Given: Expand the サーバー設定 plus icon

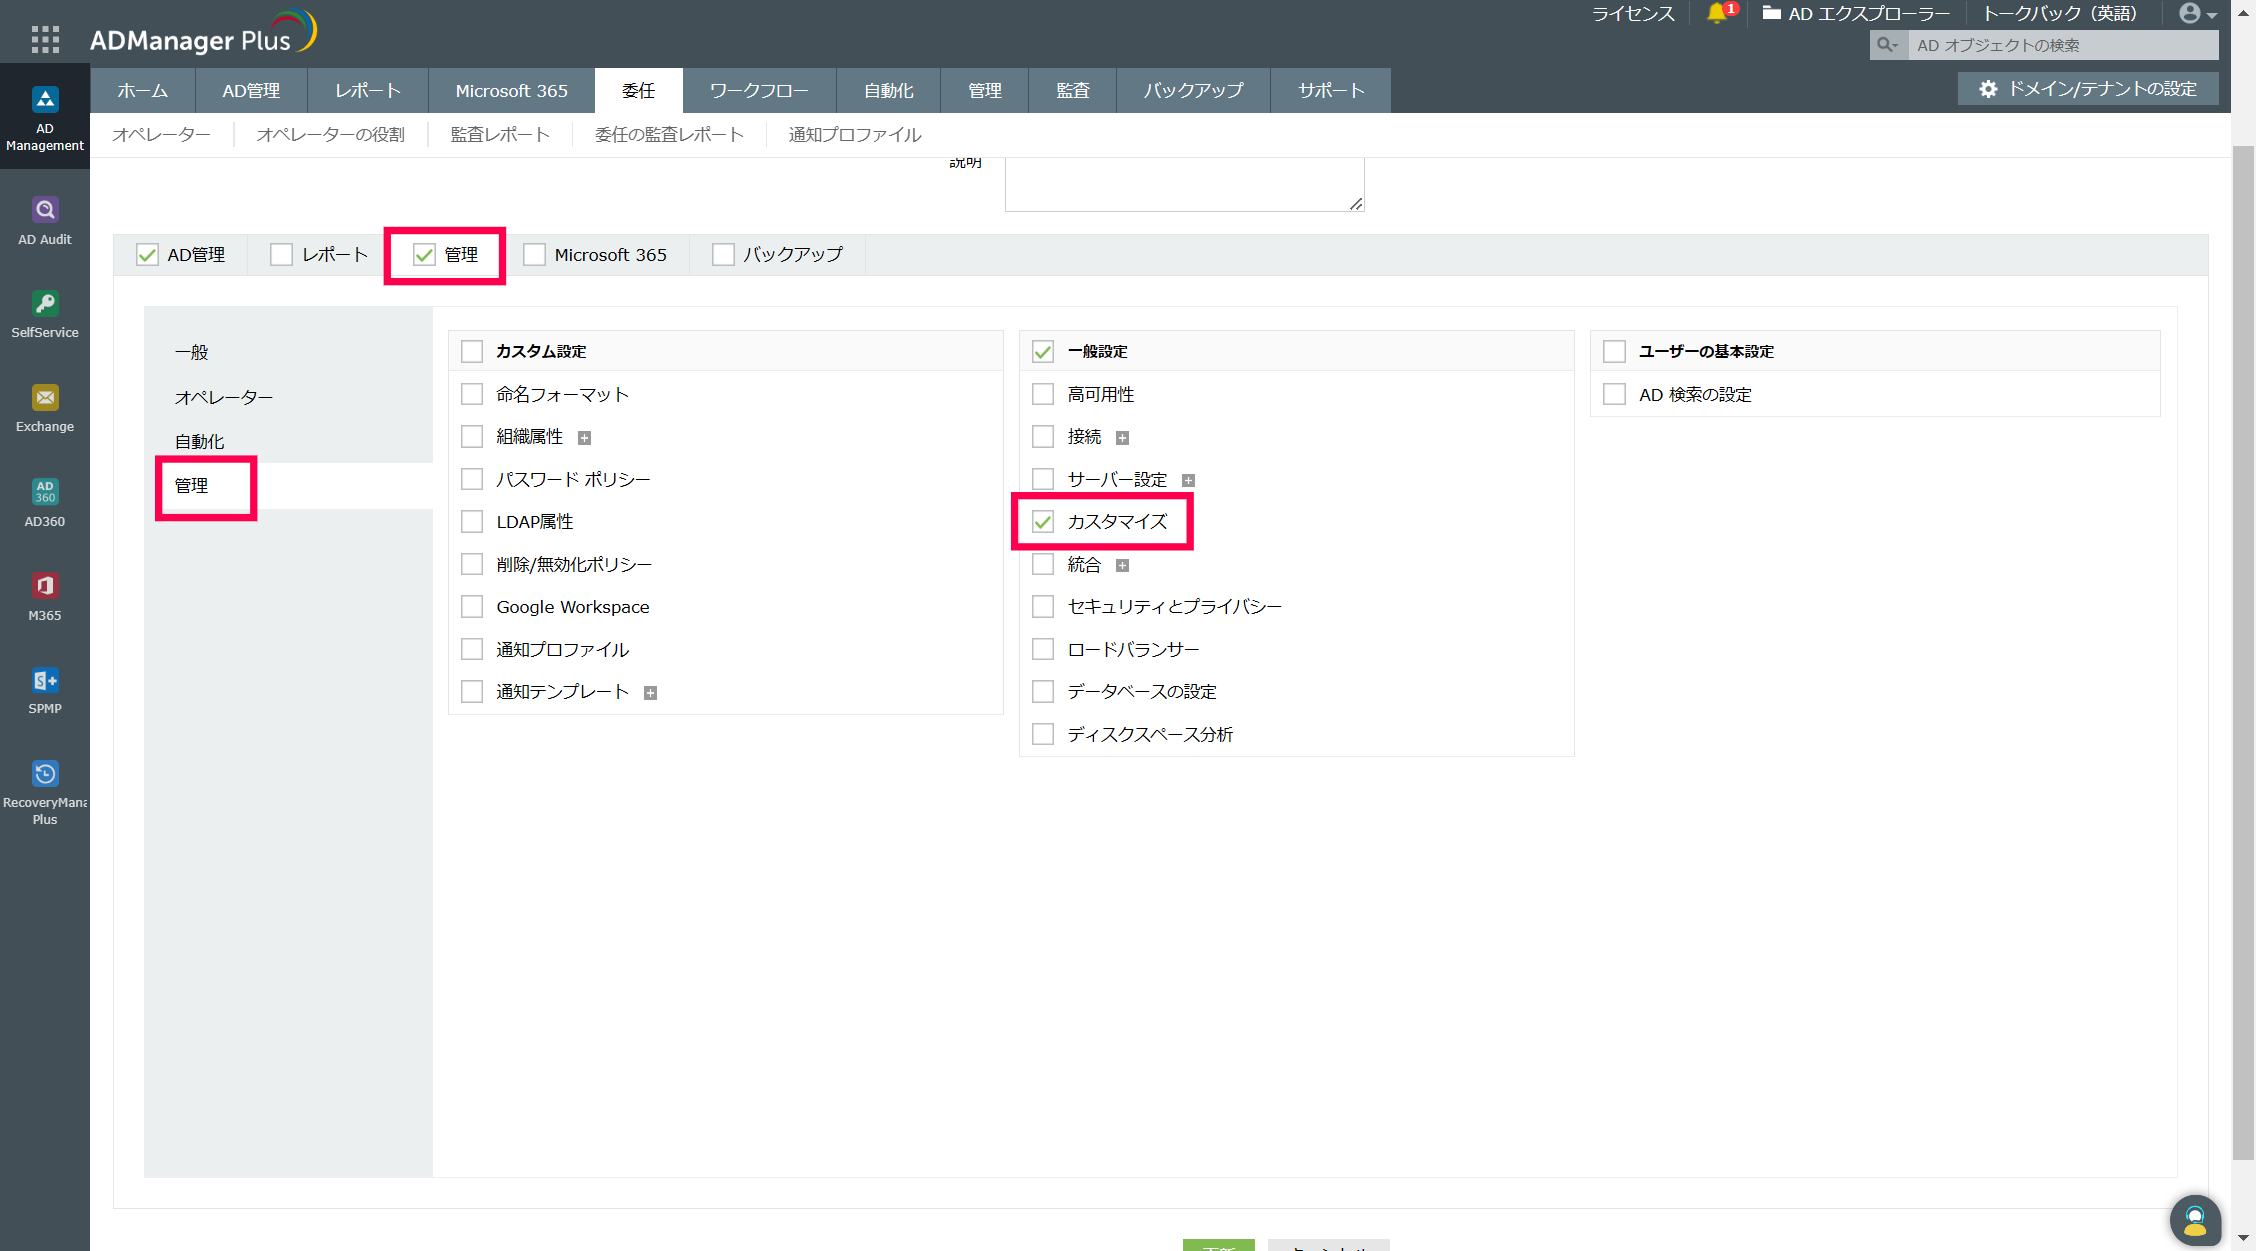Looking at the screenshot, I should click(1188, 481).
